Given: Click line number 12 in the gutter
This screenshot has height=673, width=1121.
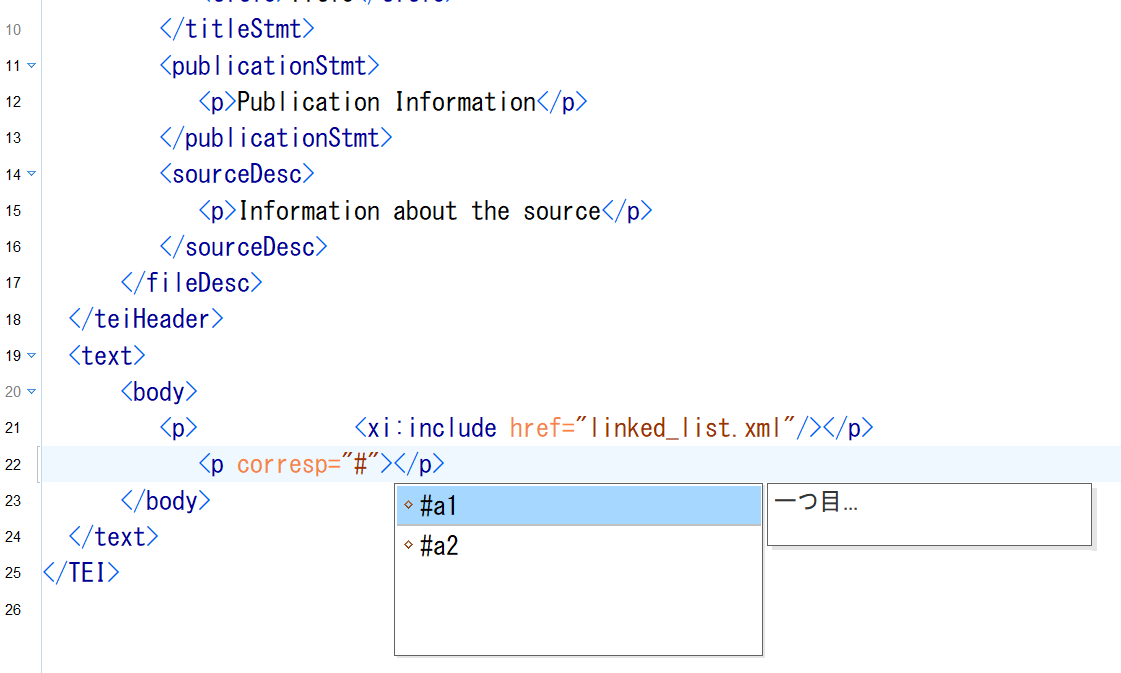Looking at the screenshot, I should (x=13, y=102).
